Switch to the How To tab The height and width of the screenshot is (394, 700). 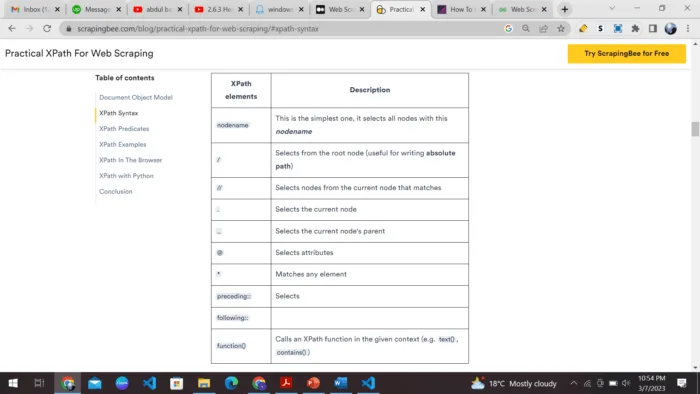(x=462, y=9)
